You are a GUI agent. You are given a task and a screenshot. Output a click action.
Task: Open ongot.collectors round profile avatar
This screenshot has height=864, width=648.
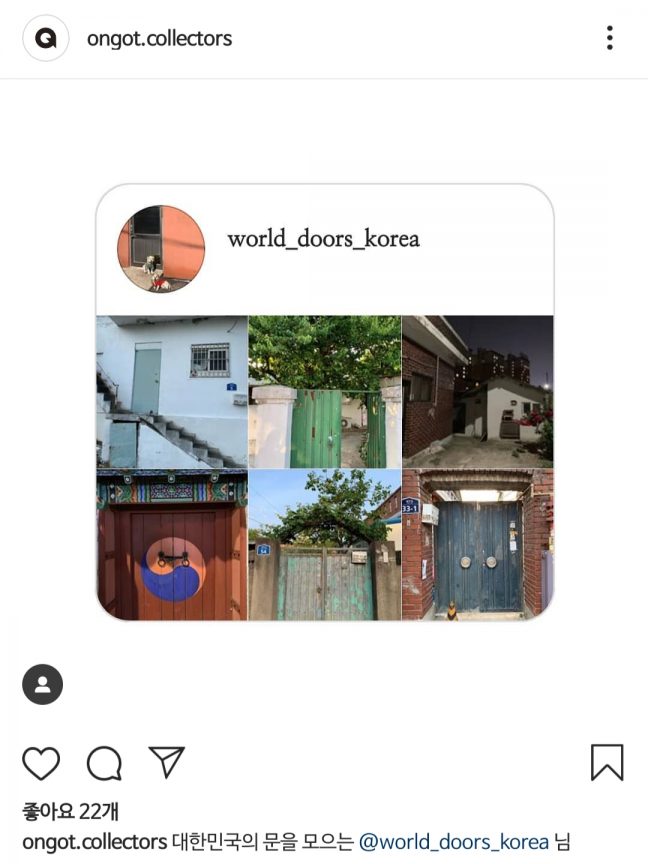point(46,38)
